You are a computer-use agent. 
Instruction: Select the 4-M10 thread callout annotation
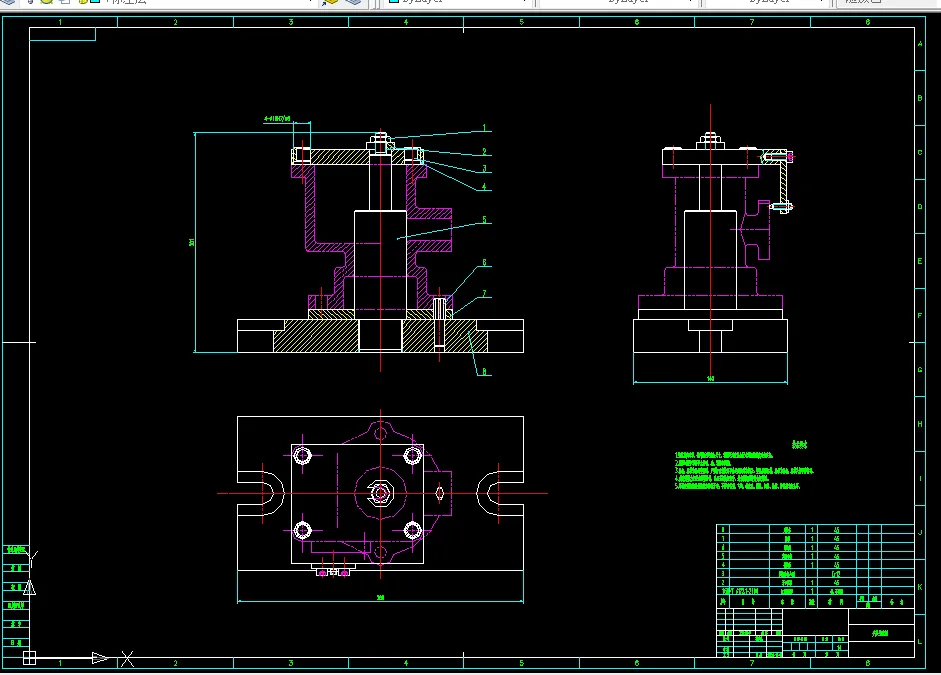click(277, 119)
